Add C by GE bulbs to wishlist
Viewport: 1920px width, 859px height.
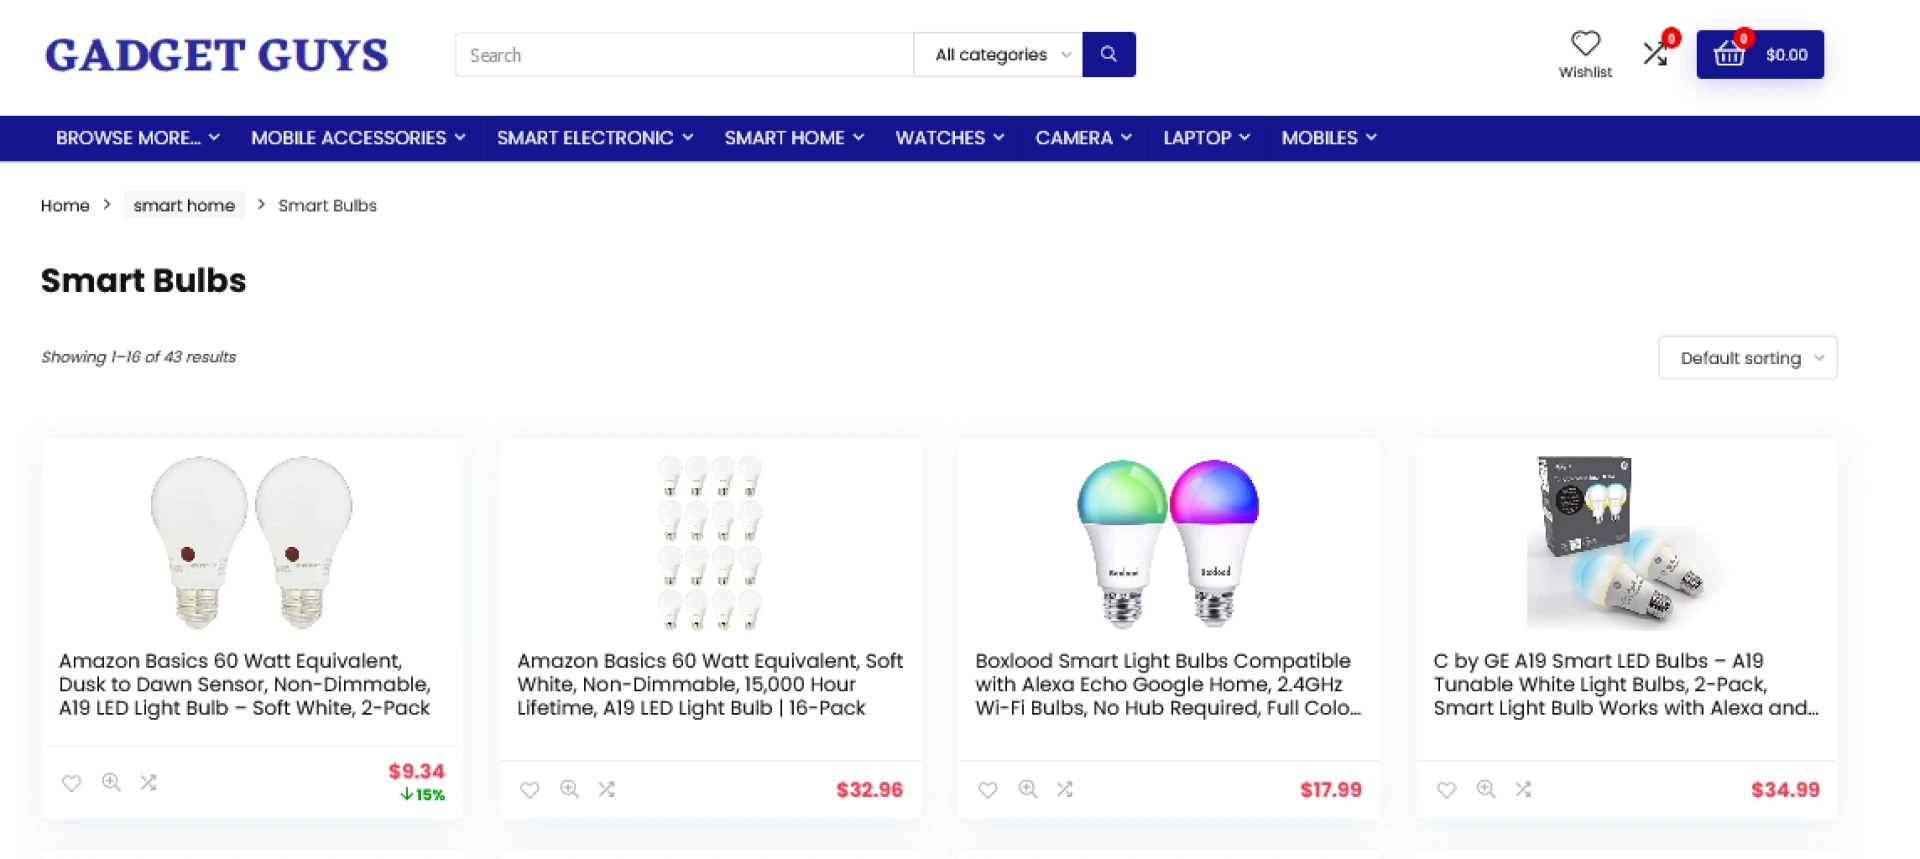[x=1446, y=789]
